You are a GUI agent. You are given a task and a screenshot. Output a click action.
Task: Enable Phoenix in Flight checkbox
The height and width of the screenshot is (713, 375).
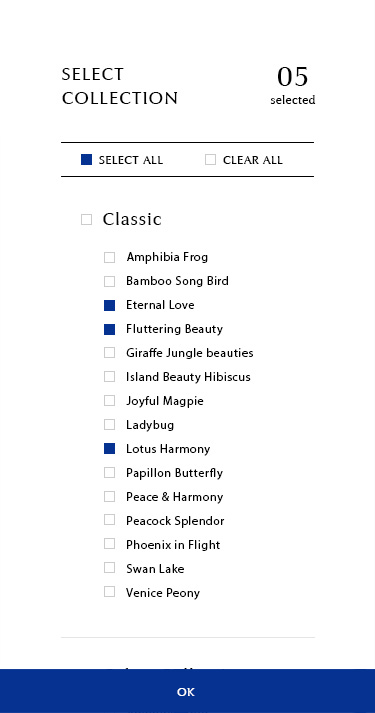[x=110, y=544]
